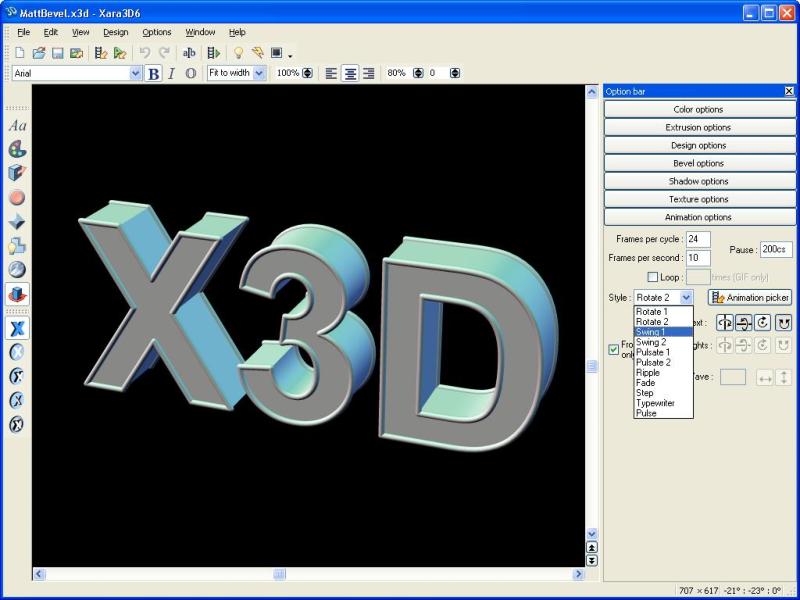Adjust the 100% size stepper
Image resolution: width=800 pixels, height=600 pixels.
pos(307,73)
